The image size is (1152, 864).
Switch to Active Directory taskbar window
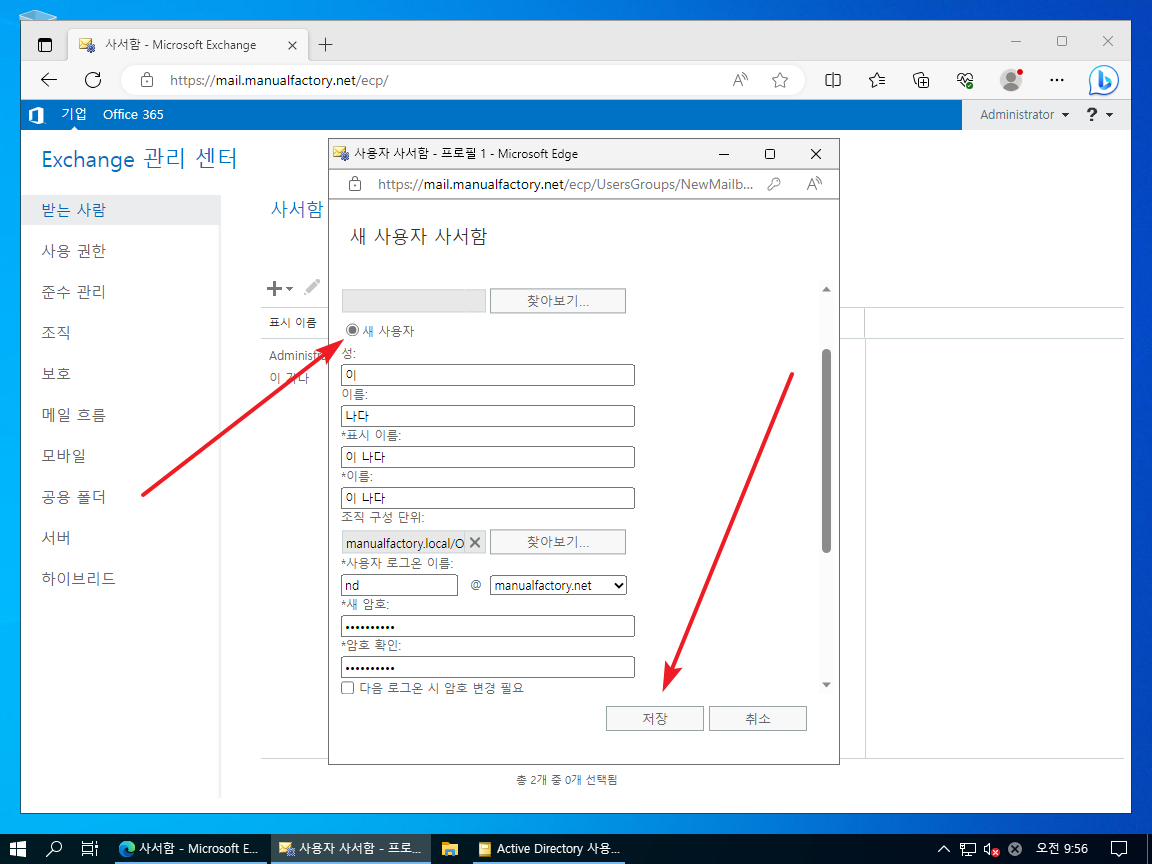[x=550, y=849]
